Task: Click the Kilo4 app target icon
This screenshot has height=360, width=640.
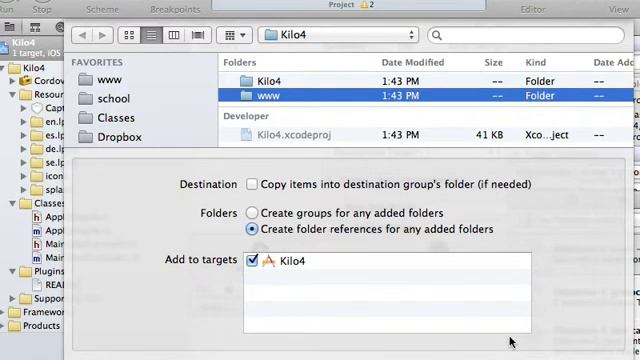Action: coord(269,261)
